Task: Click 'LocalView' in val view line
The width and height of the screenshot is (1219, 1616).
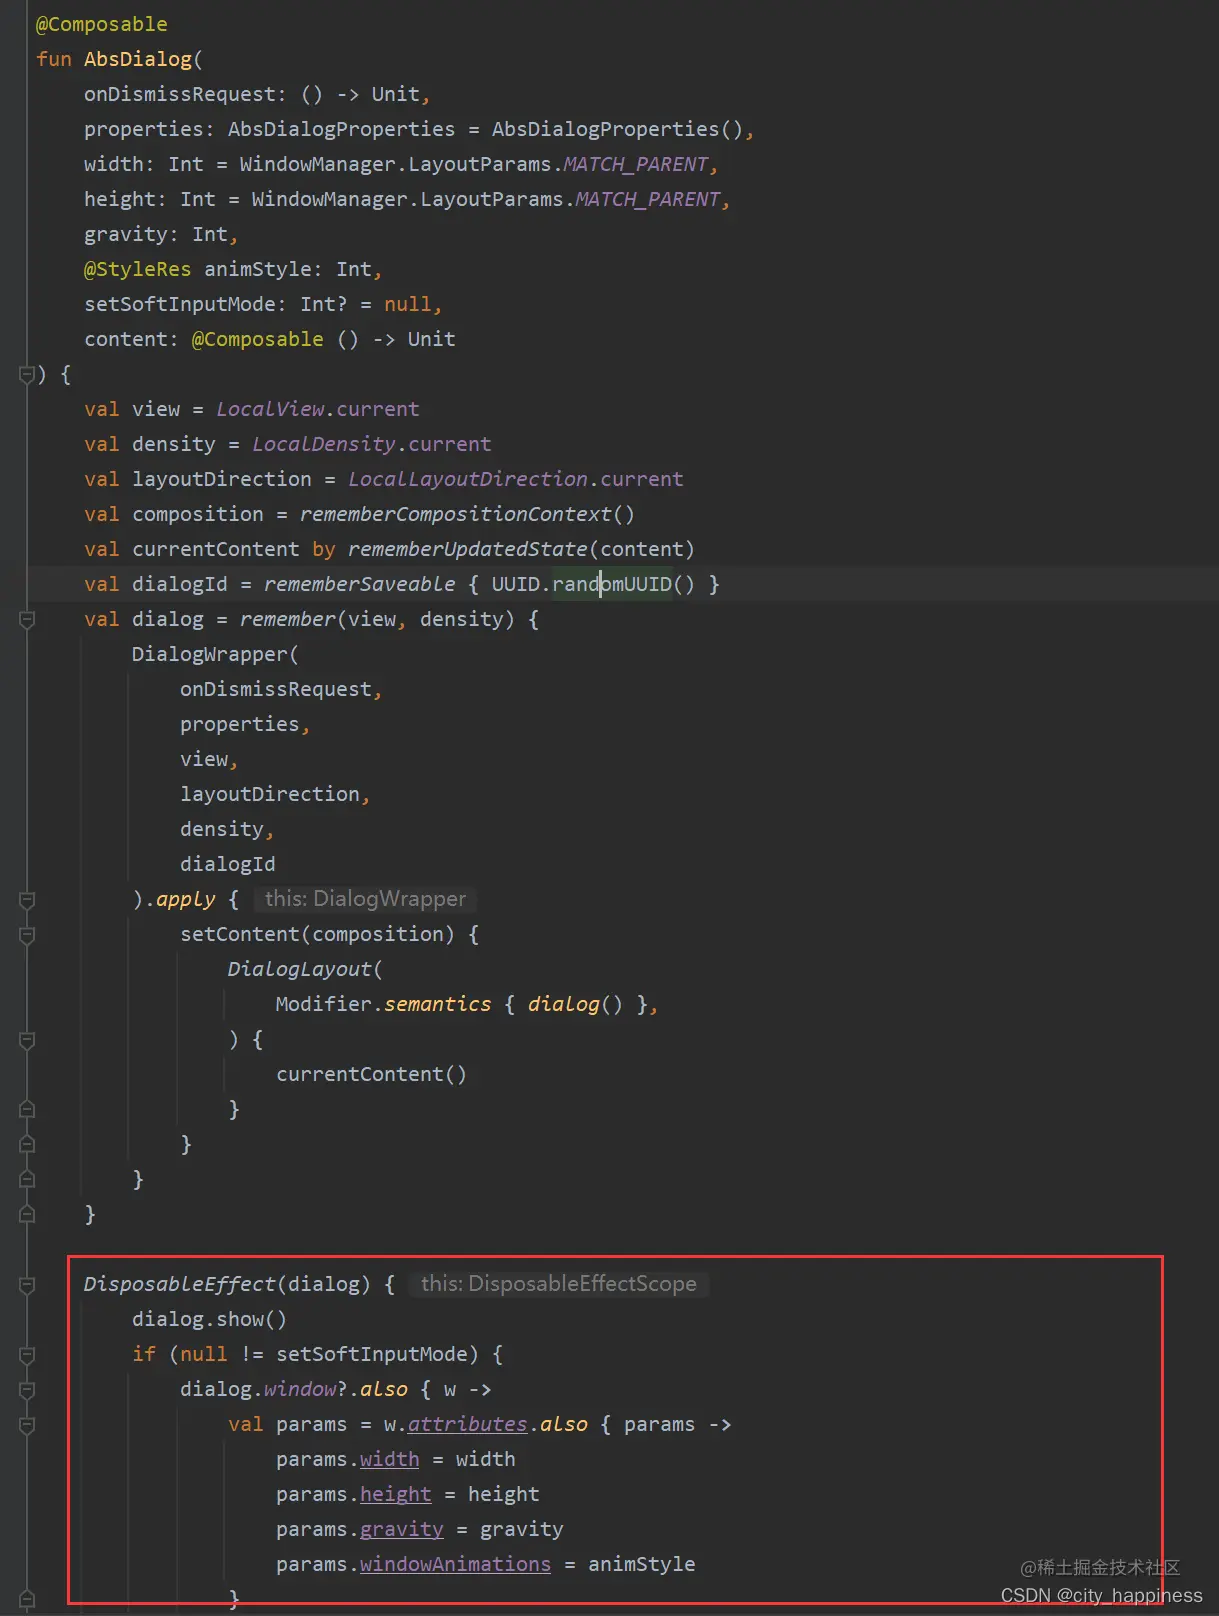Action: [270, 409]
